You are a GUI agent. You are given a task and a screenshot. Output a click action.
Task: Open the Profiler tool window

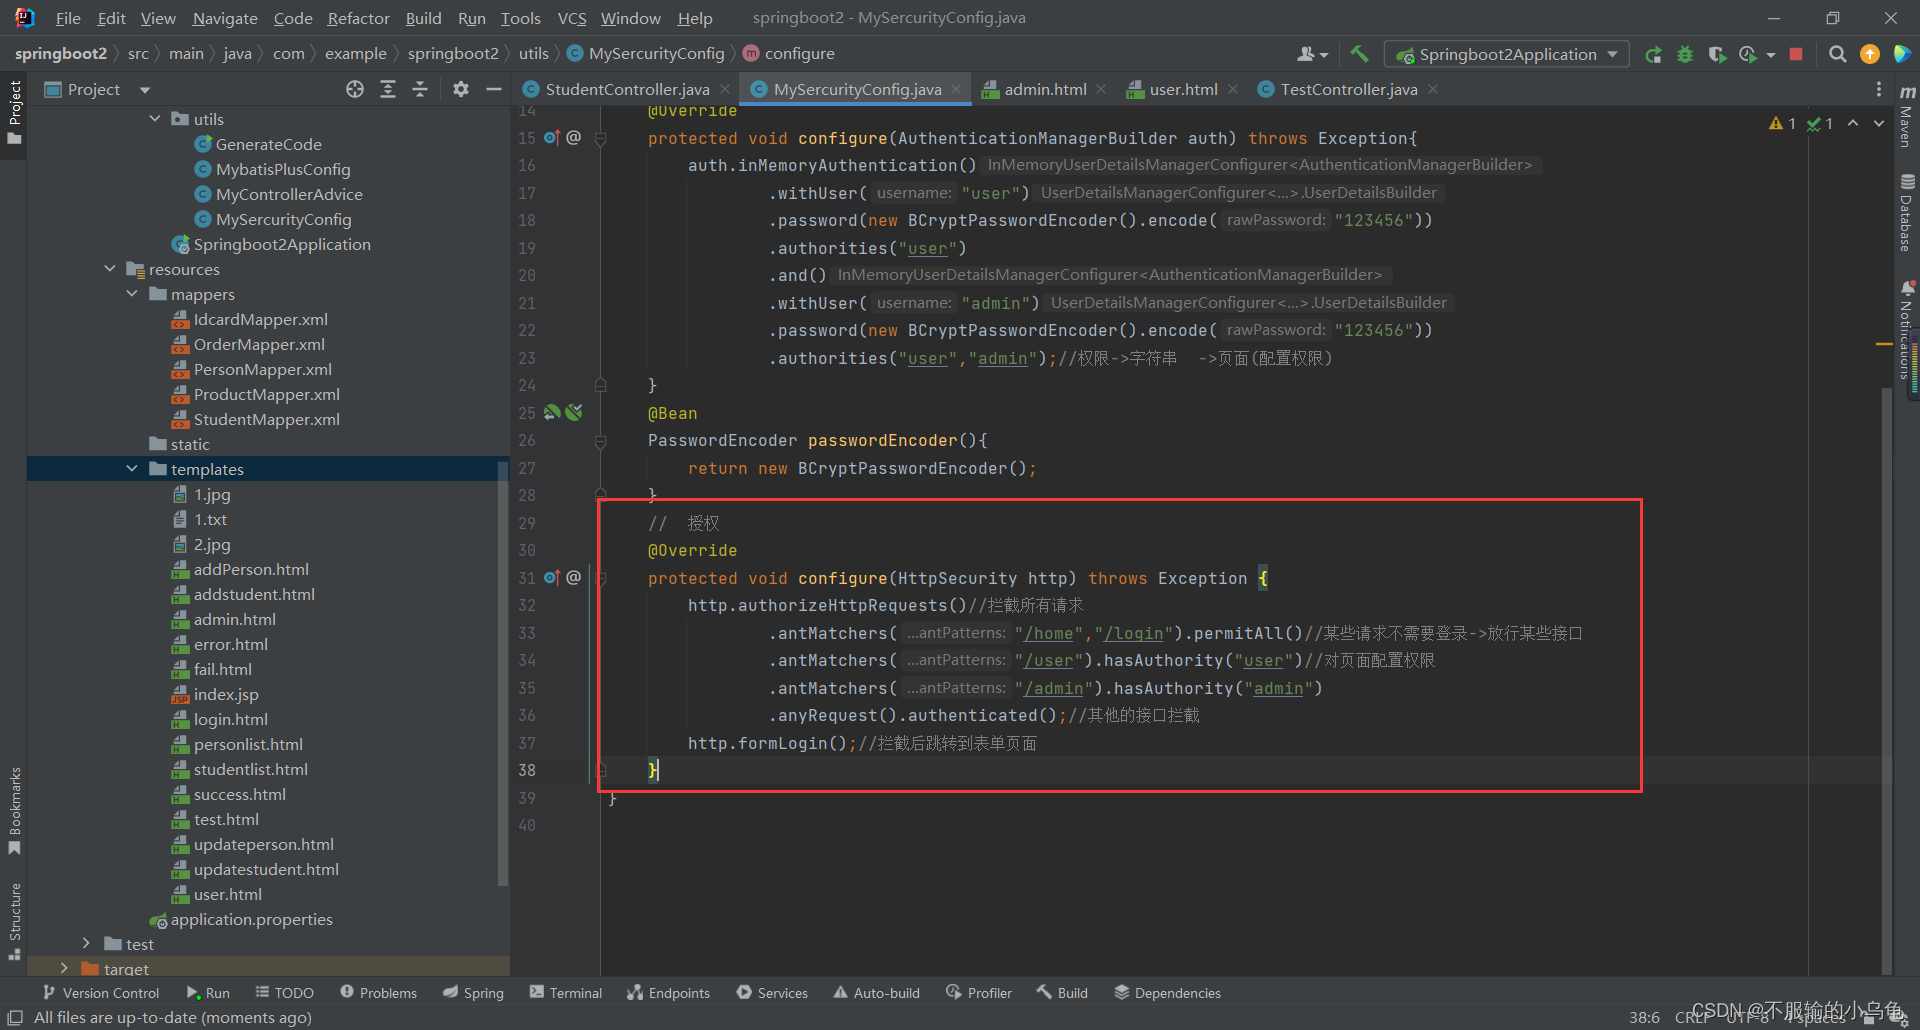point(978,993)
